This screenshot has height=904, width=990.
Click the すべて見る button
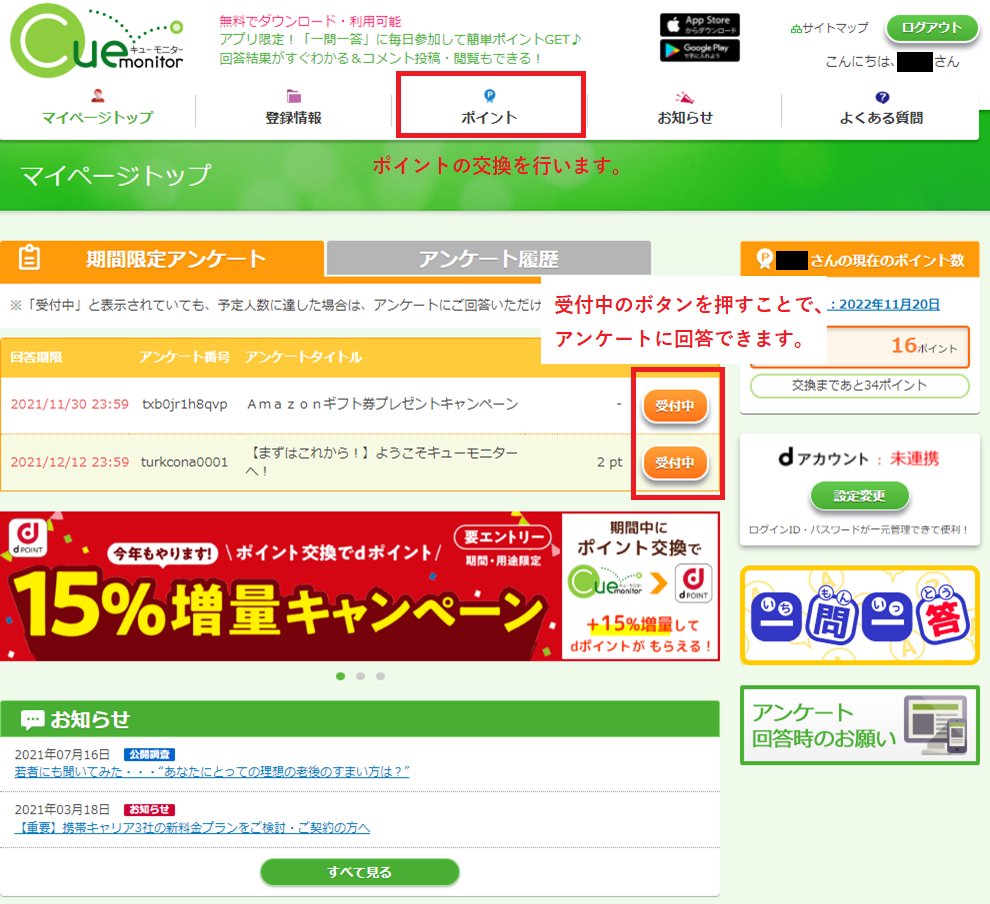[x=360, y=872]
